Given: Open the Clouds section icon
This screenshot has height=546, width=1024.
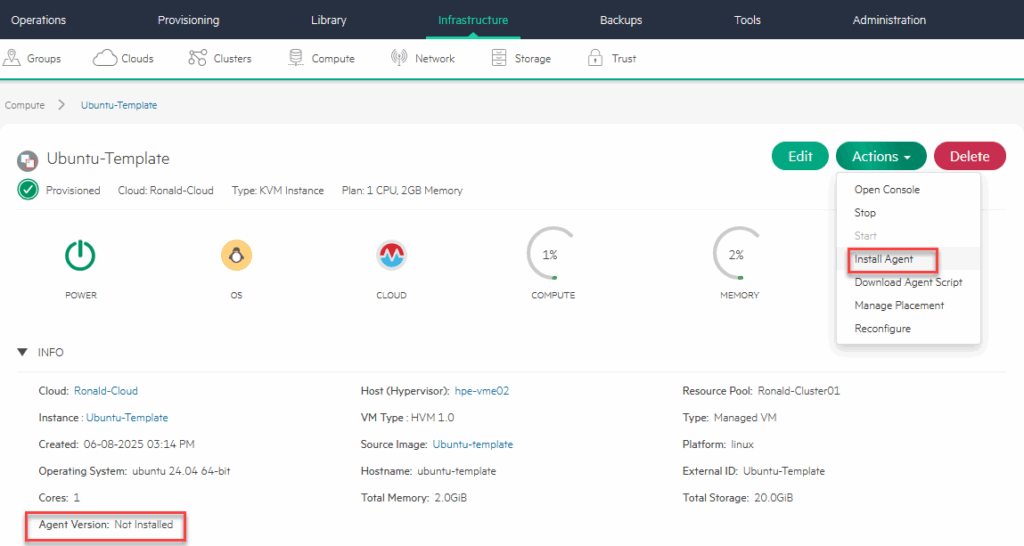Looking at the screenshot, I should pyautogui.click(x=105, y=58).
